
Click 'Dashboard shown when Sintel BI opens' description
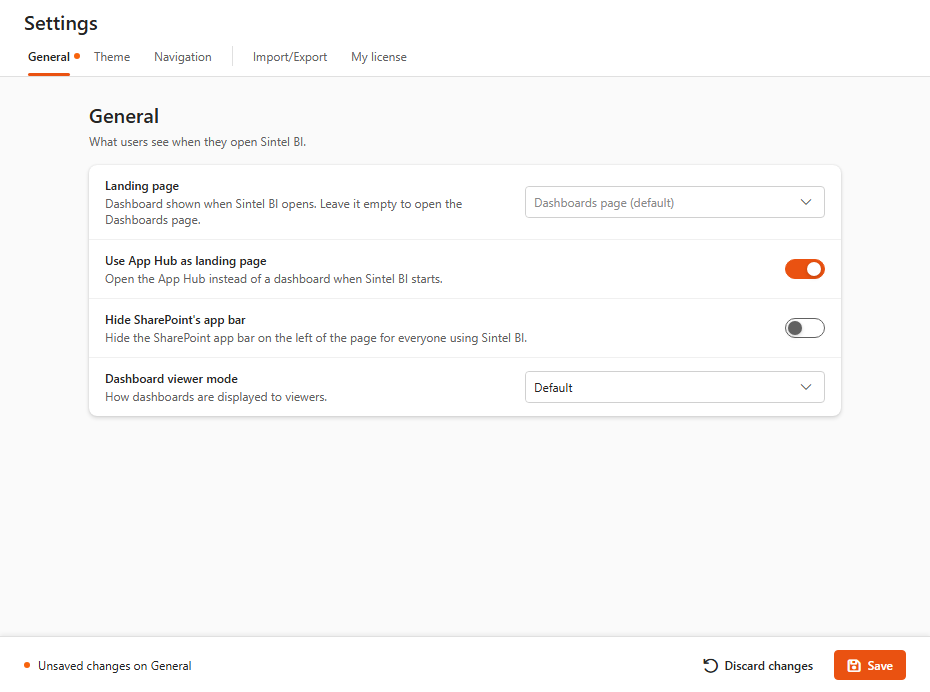click(x=284, y=212)
